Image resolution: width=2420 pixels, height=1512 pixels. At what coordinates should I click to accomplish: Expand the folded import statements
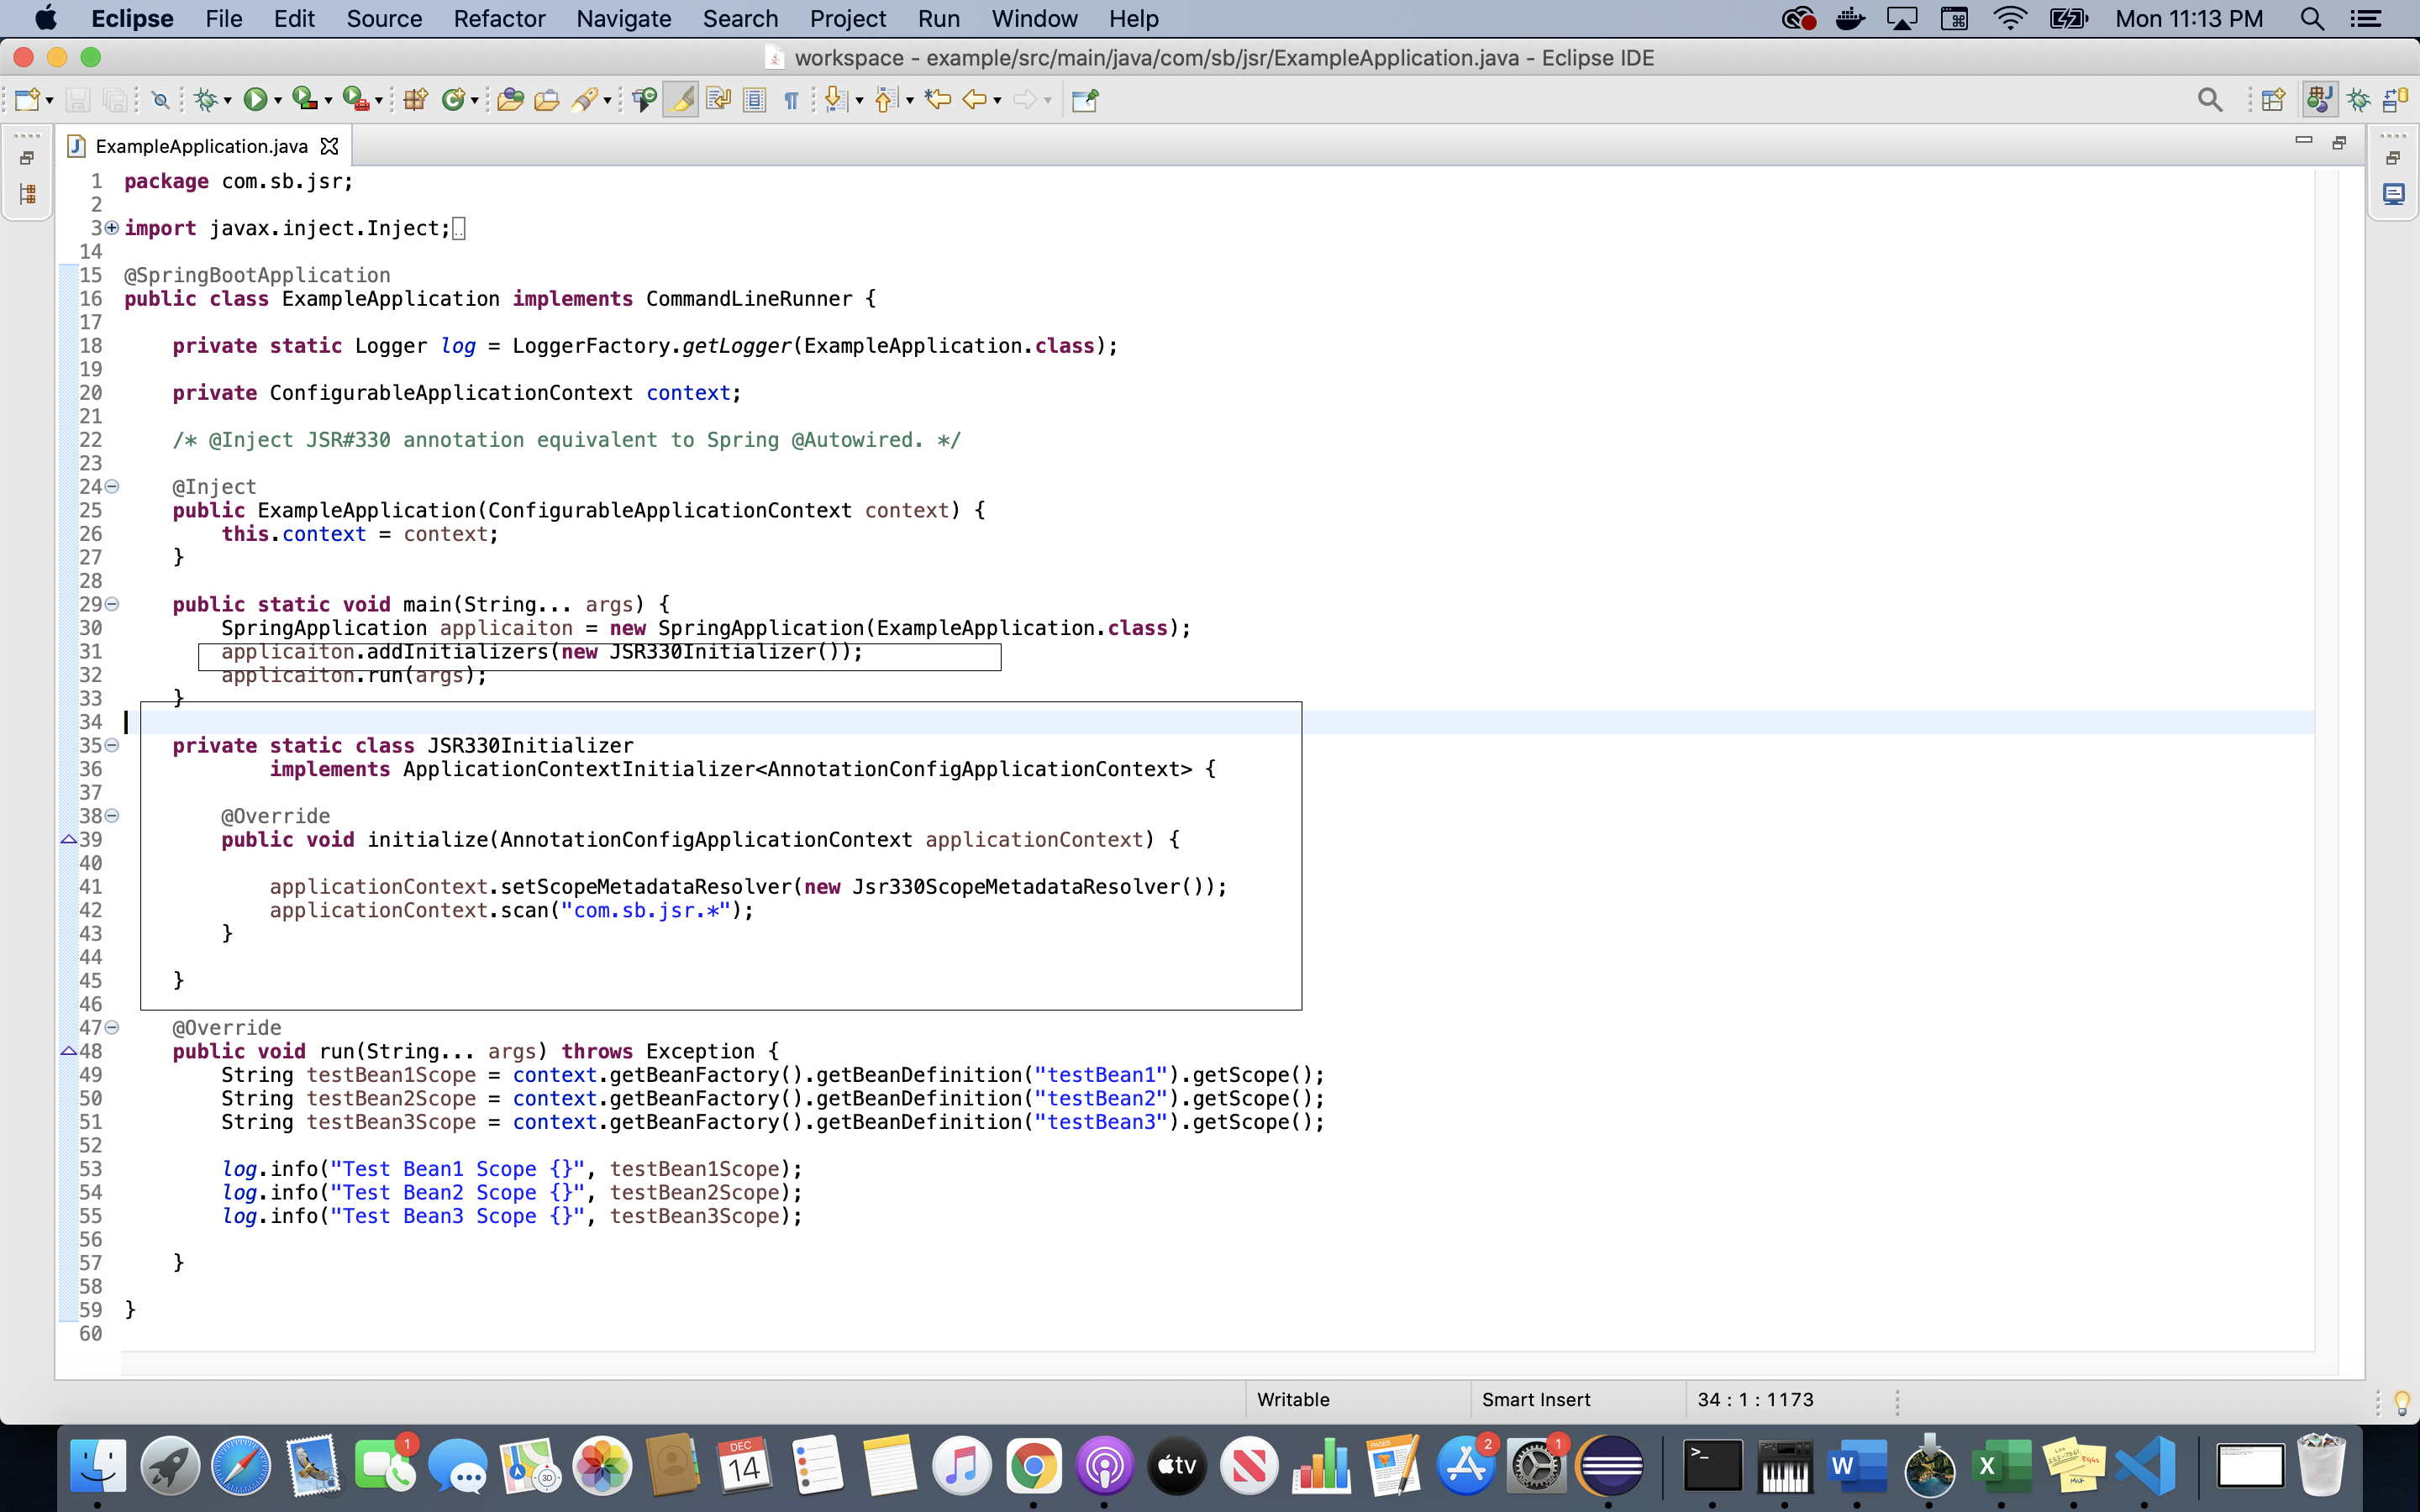112,228
